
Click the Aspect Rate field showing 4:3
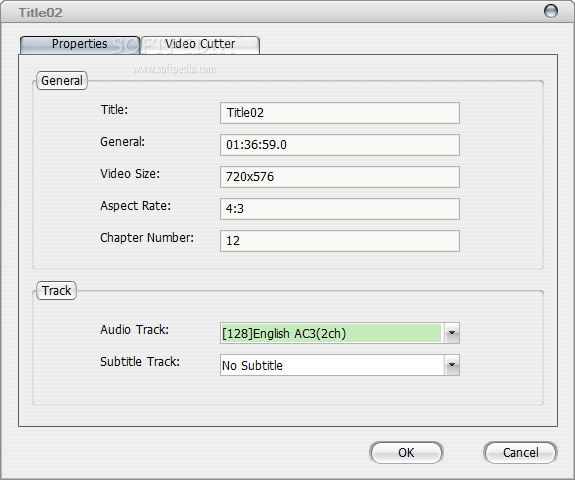340,209
